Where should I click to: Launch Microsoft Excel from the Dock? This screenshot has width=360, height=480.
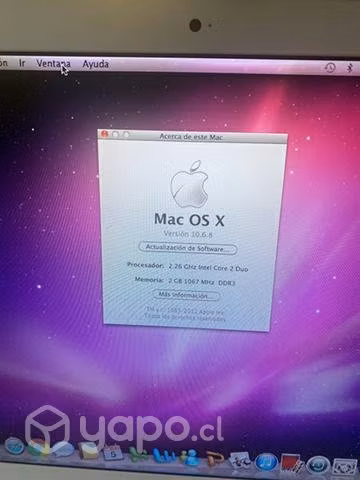tap(138, 455)
